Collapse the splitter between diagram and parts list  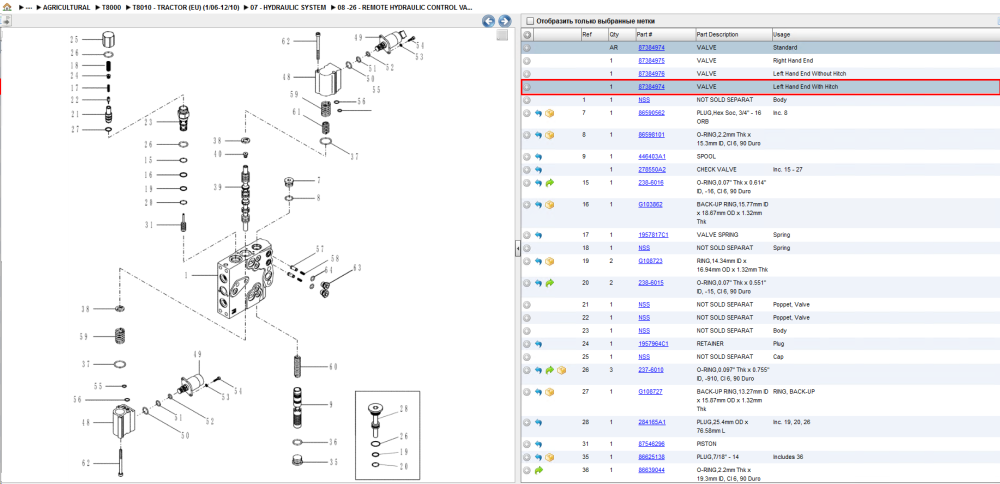518,249
